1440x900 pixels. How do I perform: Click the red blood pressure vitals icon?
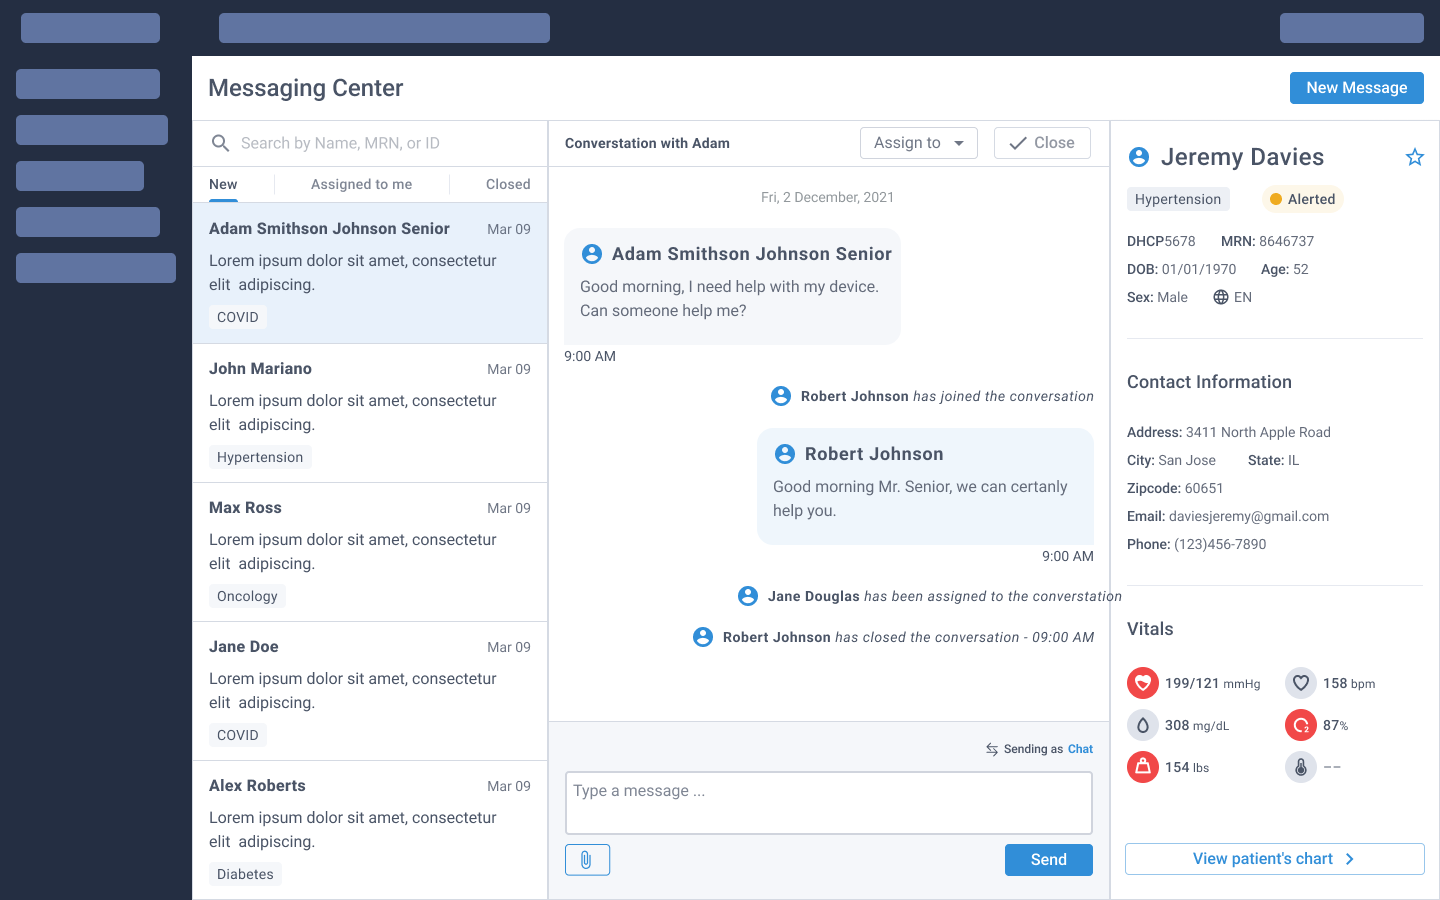point(1142,683)
